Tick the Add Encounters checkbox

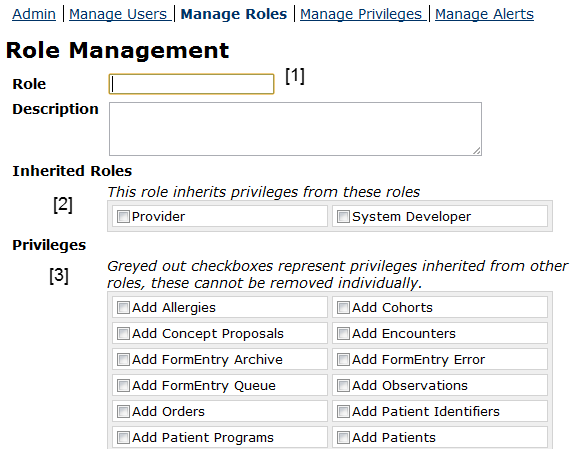(343, 333)
